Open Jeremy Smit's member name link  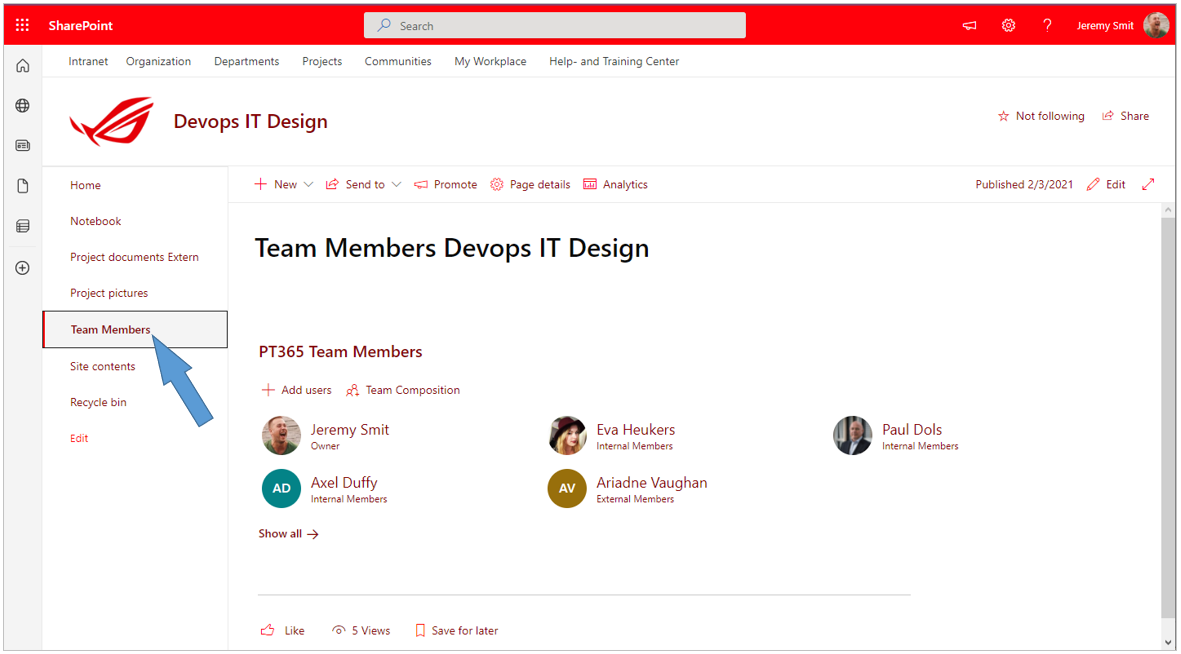(349, 430)
